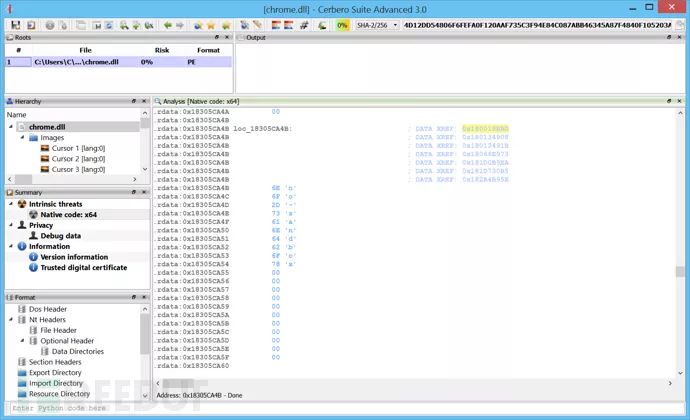
Task: Copy the hash using icon after hash field
Action: (x=680, y=26)
